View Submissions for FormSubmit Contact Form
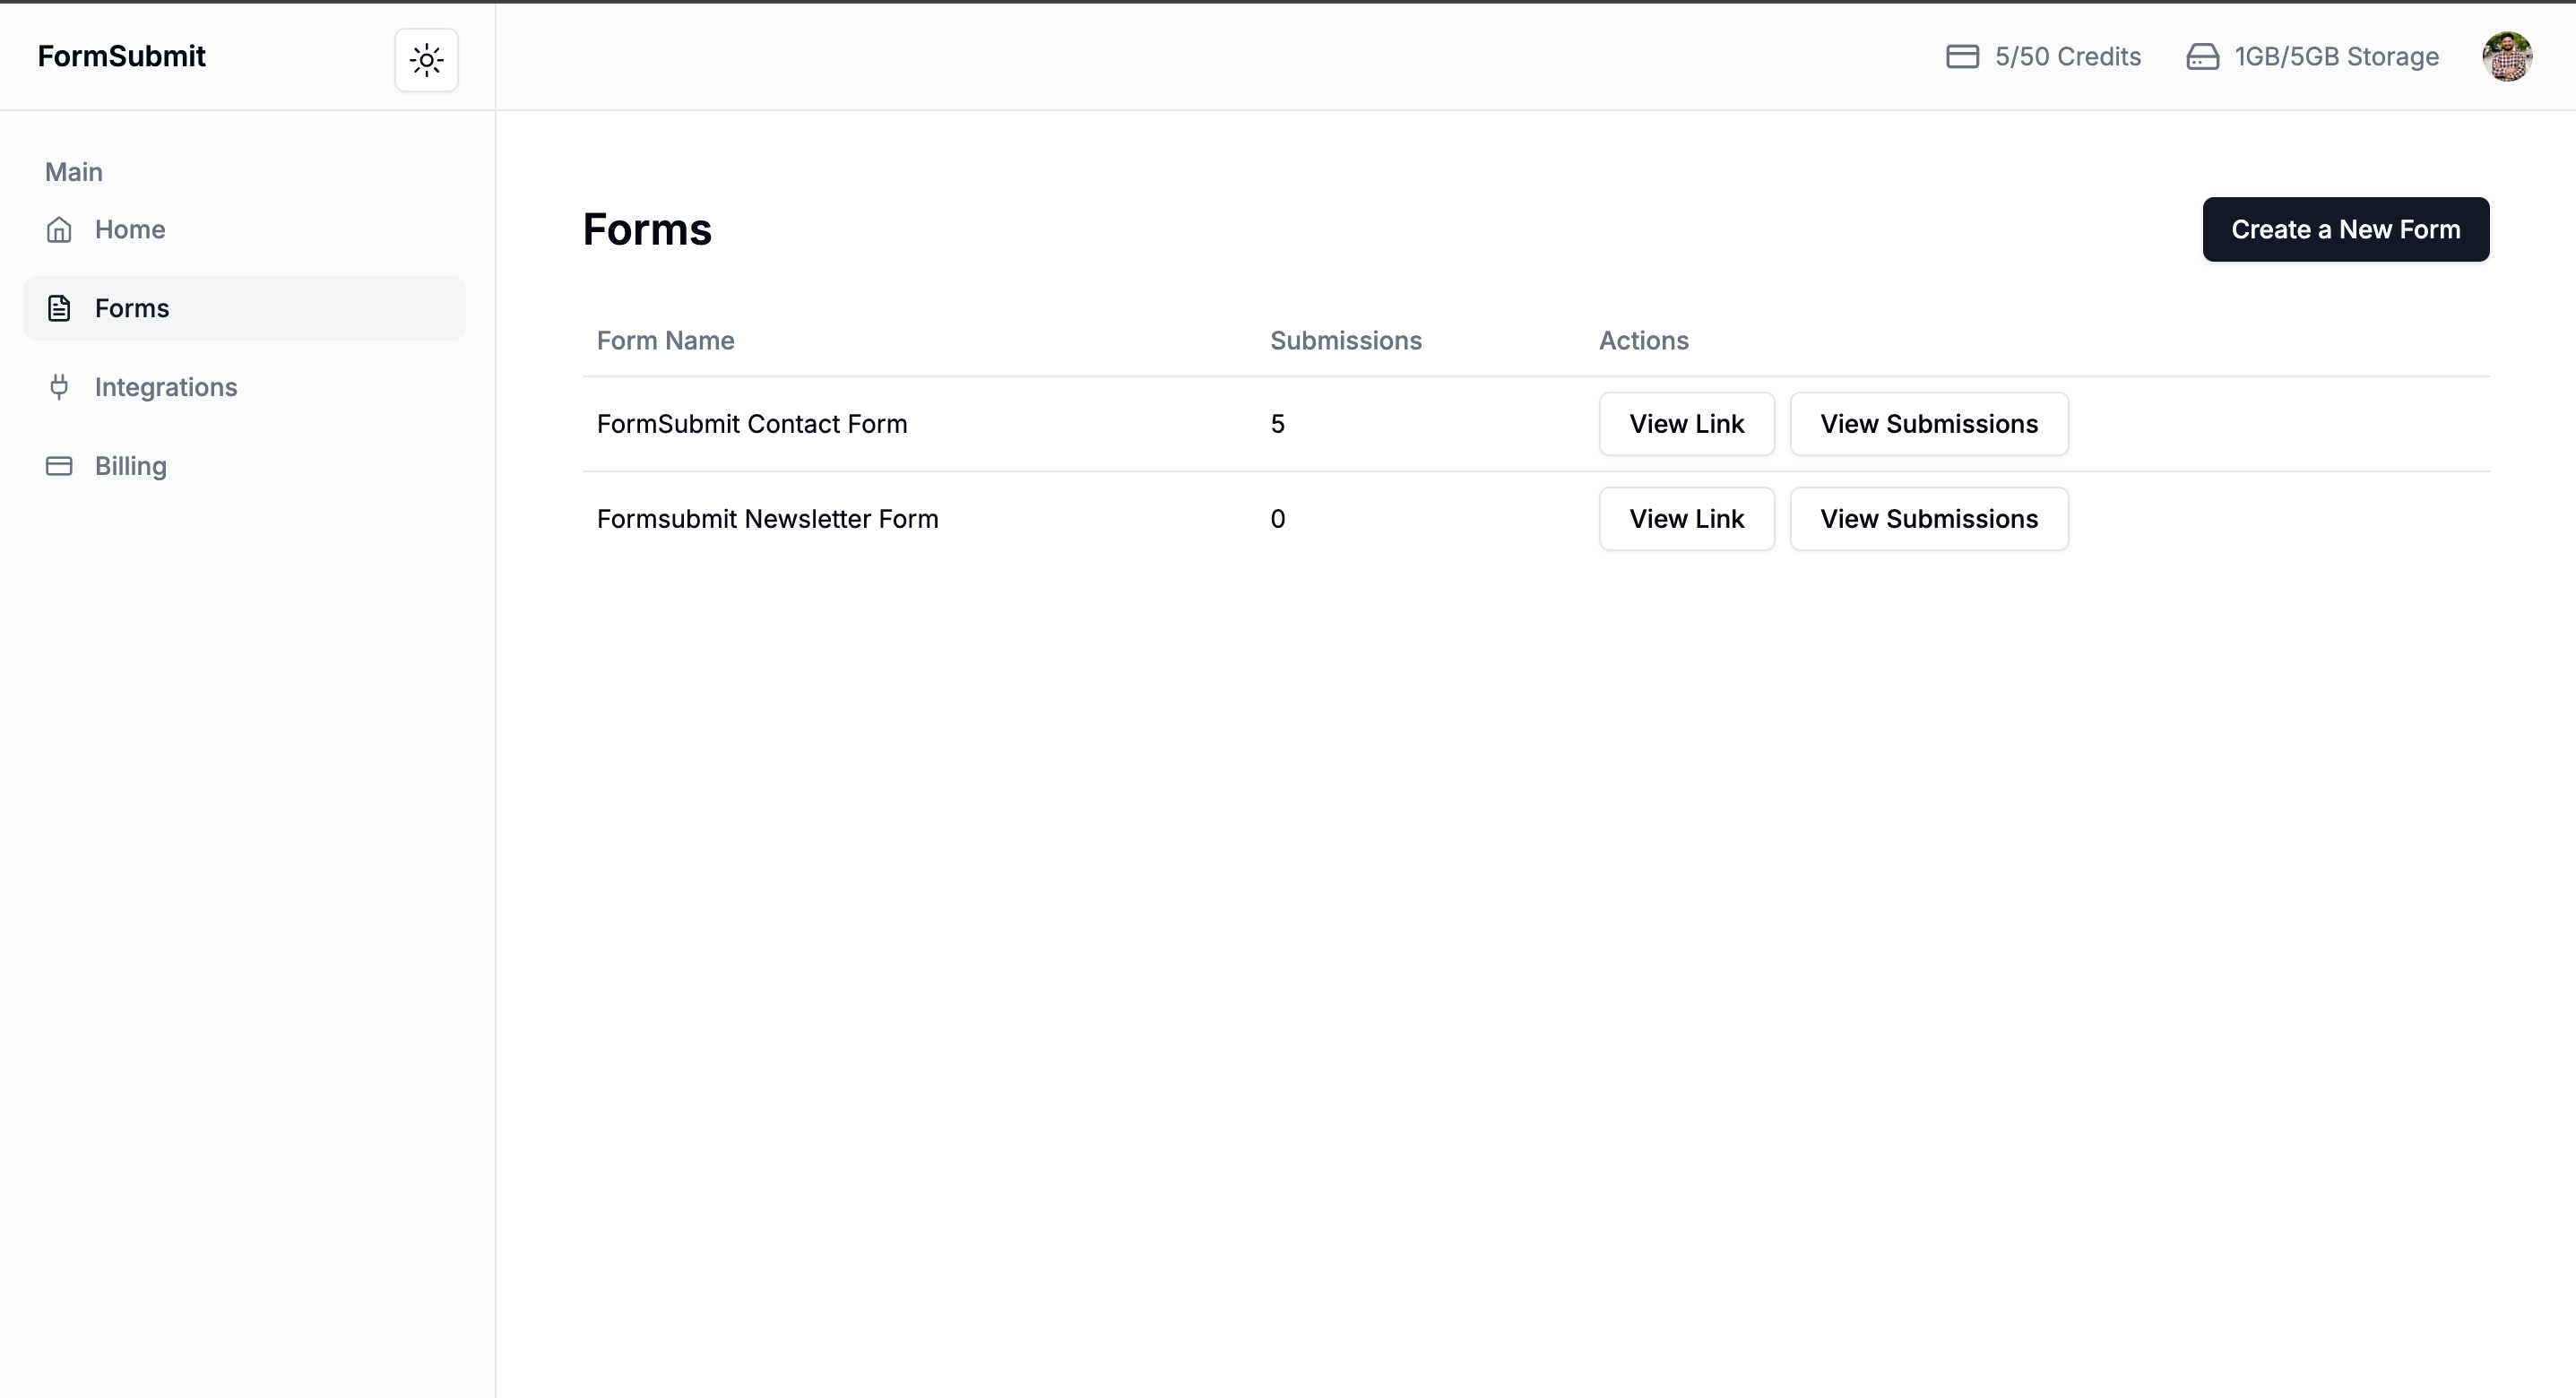This screenshot has height=1398, width=2576. click(1929, 423)
